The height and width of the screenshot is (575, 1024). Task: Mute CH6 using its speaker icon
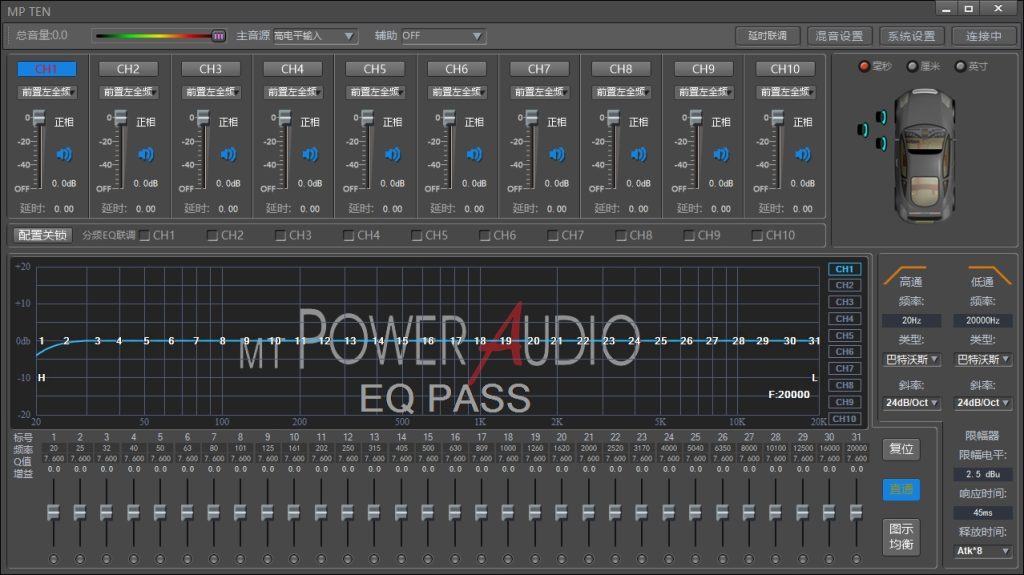474,154
